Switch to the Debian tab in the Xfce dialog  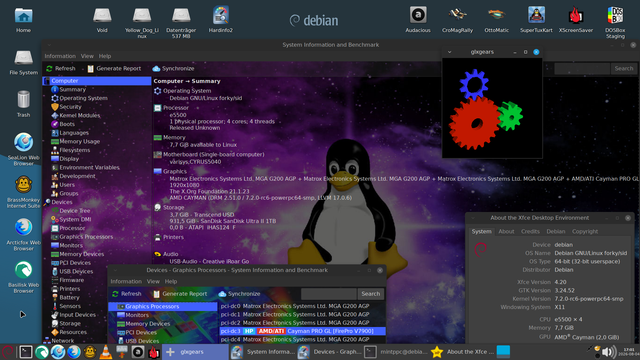tap(556, 231)
